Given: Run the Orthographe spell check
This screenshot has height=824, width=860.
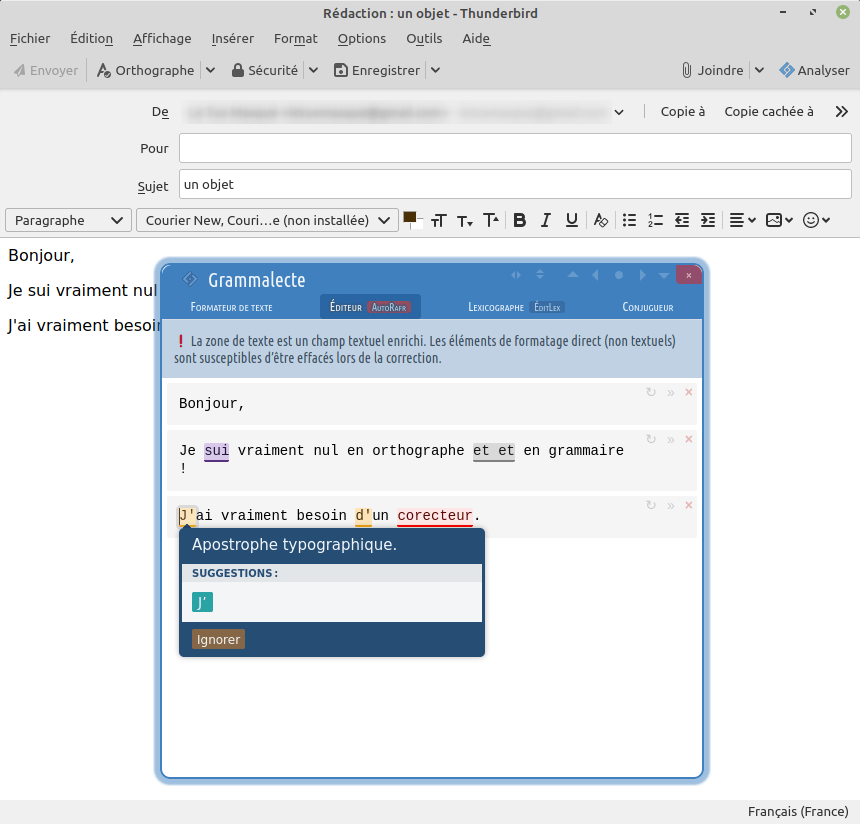Looking at the screenshot, I should 145,70.
